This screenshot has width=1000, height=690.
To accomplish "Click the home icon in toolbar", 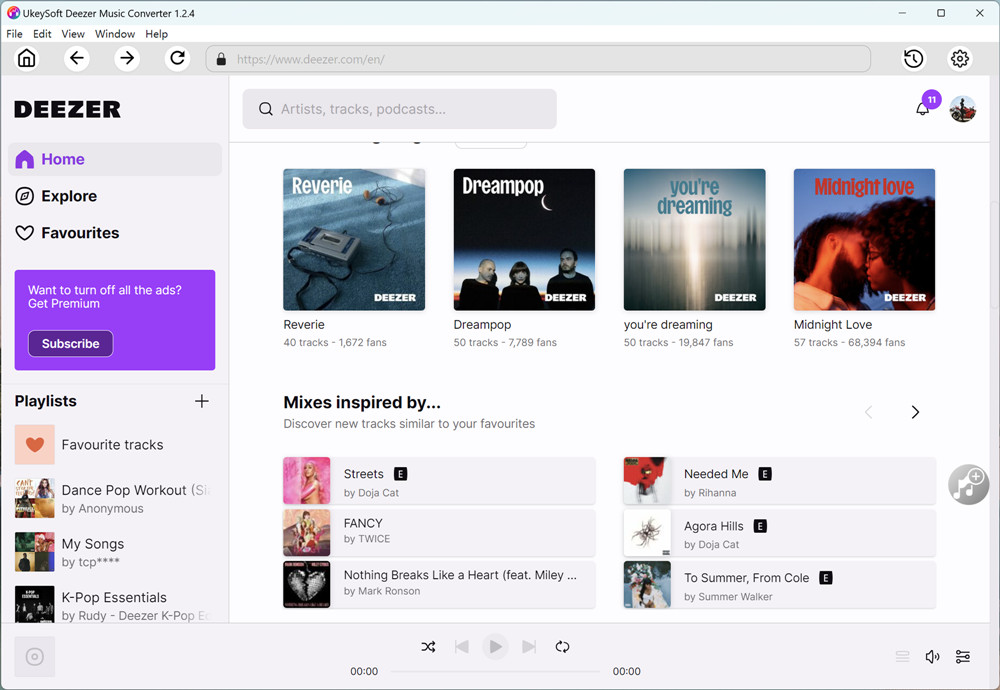I will pos(27,59).
